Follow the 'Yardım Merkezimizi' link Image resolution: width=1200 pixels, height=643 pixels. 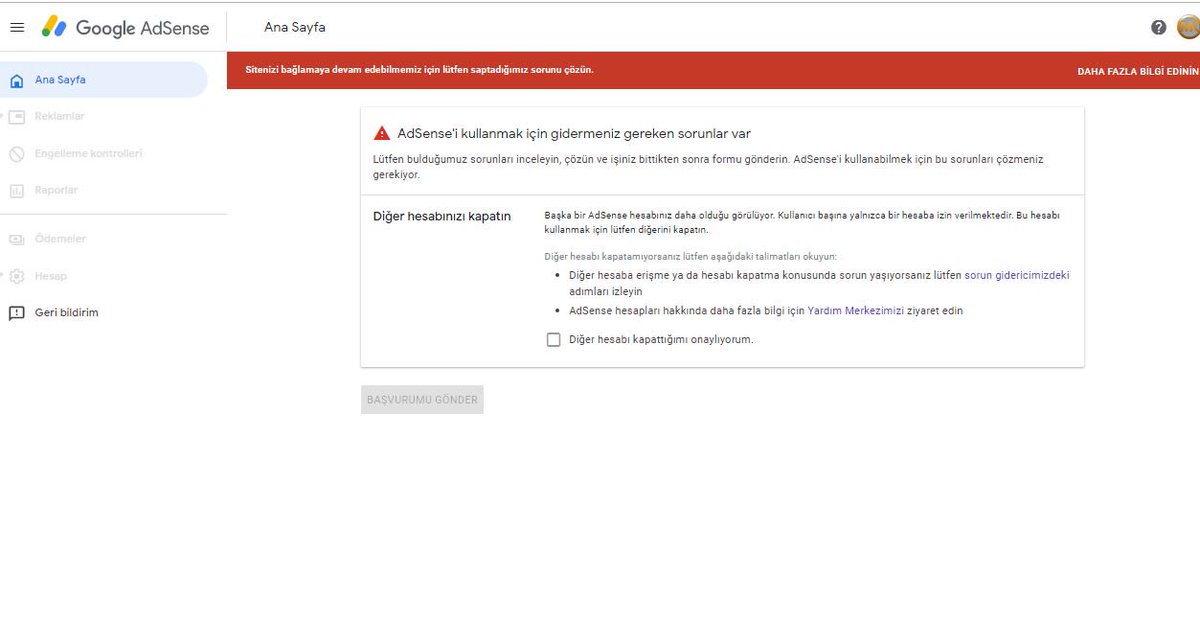[x=855, y=311]
